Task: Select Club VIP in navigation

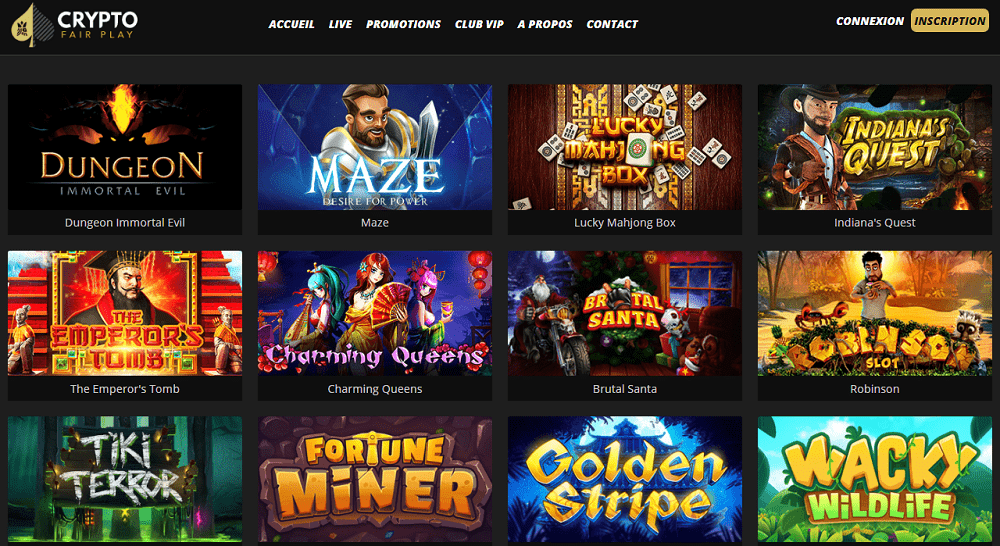Action: pyautogui.click(x=479, y=24)
